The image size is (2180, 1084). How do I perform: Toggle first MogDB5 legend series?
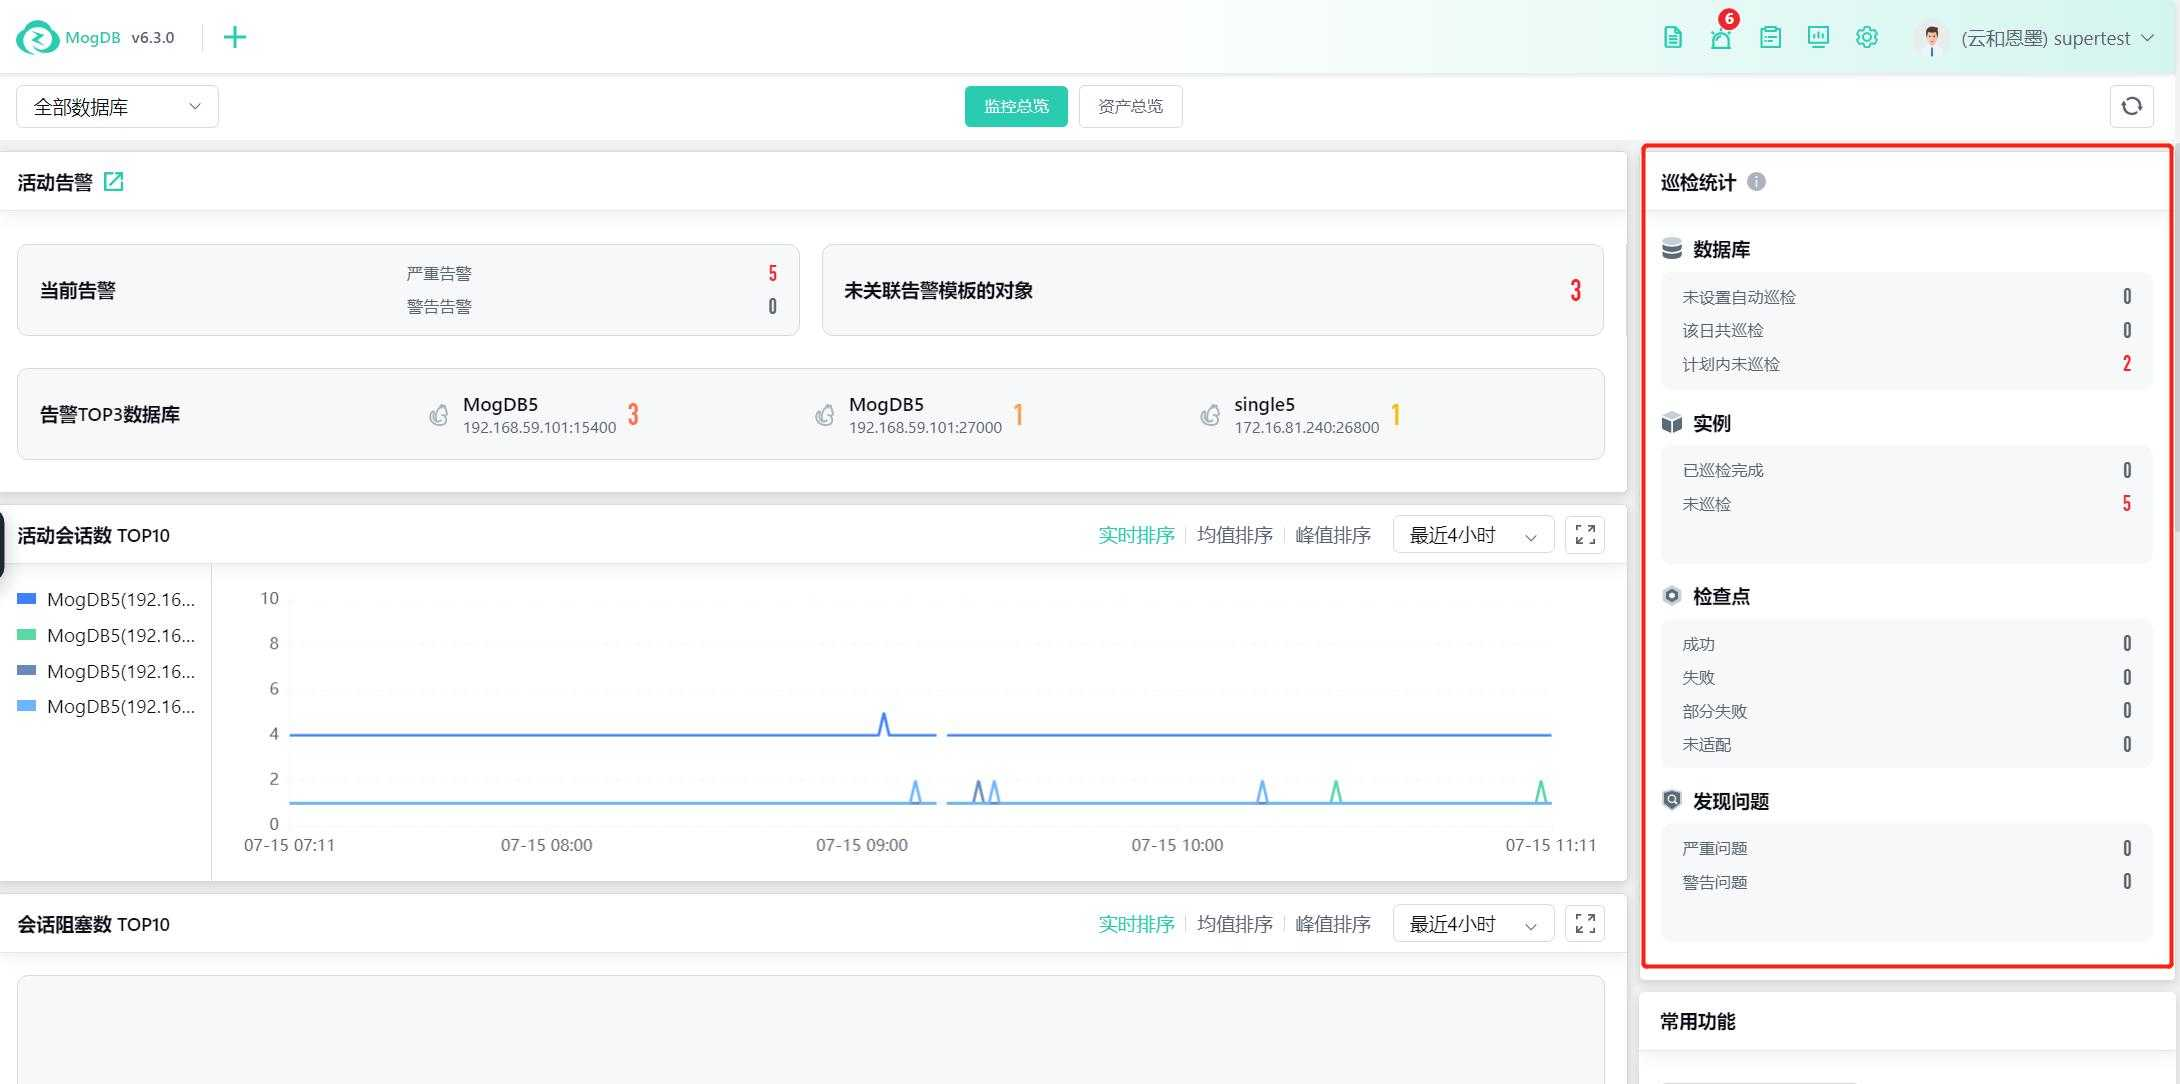(x=106, y=600)
